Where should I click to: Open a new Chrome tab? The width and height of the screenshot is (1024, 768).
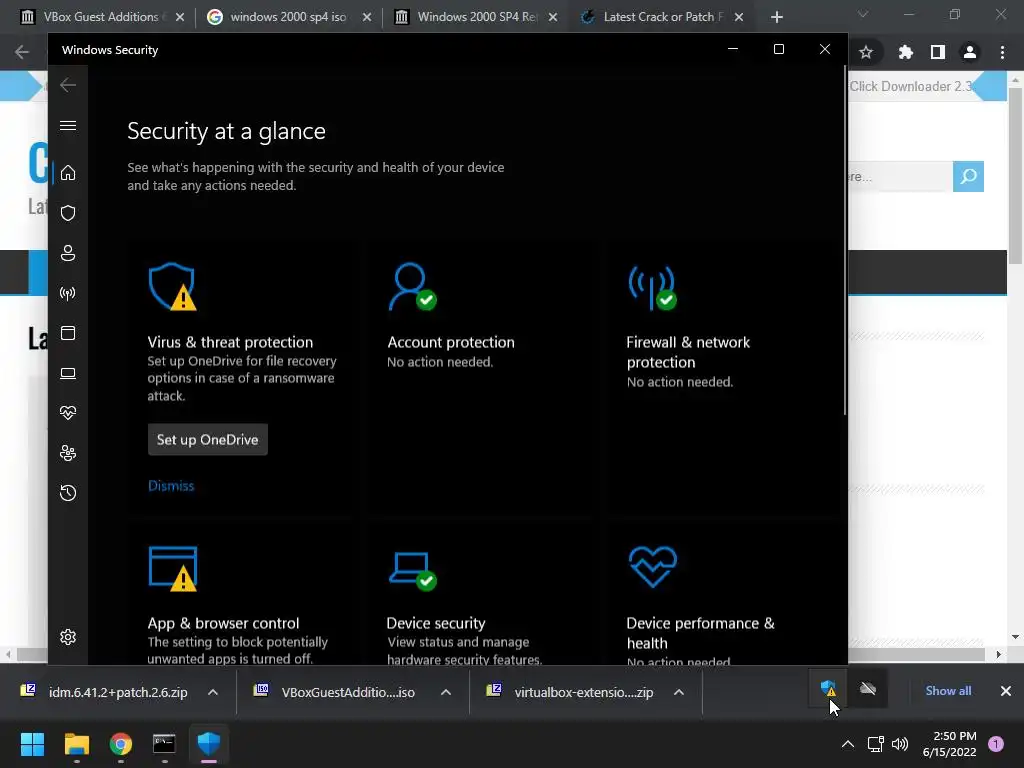coord(776,17)
